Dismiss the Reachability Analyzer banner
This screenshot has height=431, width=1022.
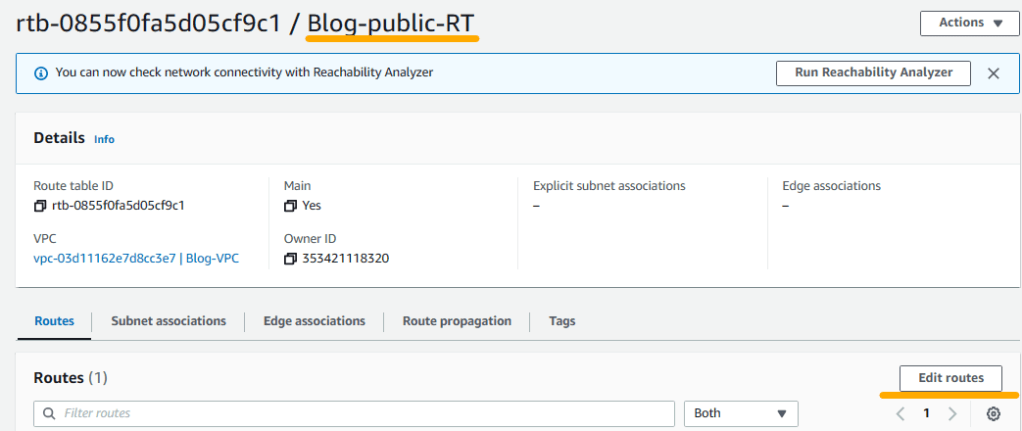(993, 73)
